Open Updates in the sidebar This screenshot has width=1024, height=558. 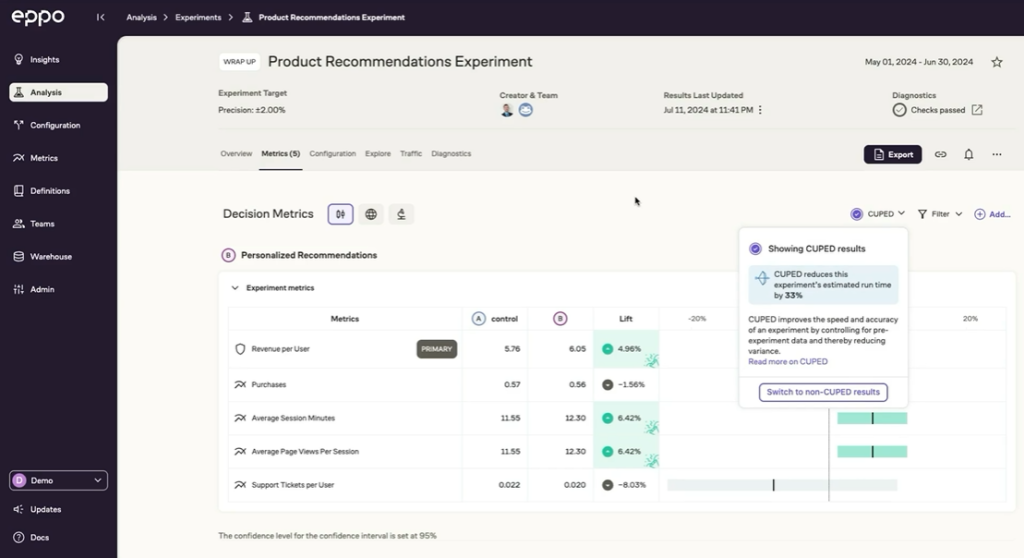45,509
